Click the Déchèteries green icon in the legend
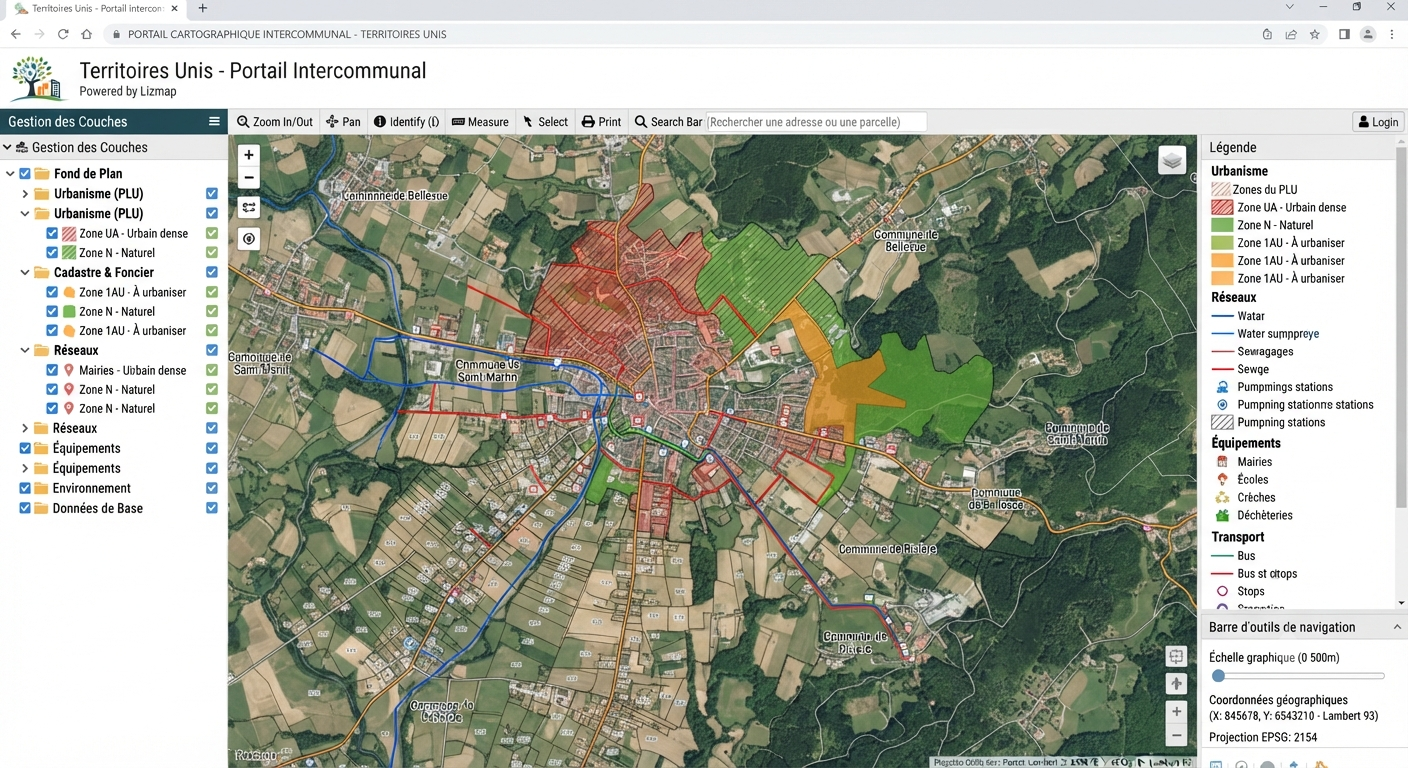 tap(1222, 515)
